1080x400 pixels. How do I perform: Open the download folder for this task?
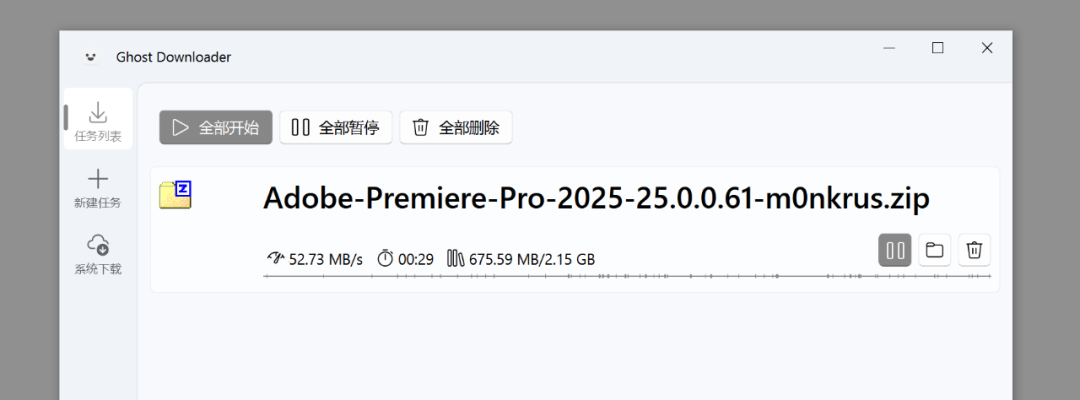[x=935, y=250]
